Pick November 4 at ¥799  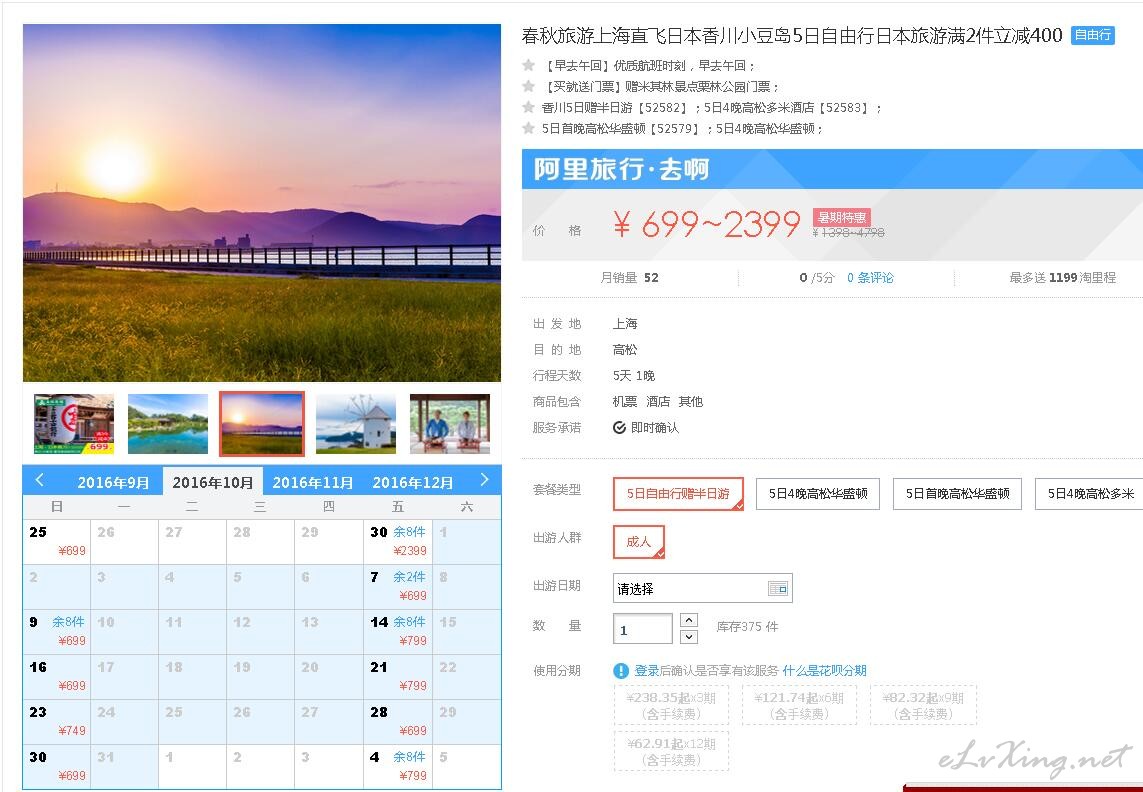click(398, 766)
